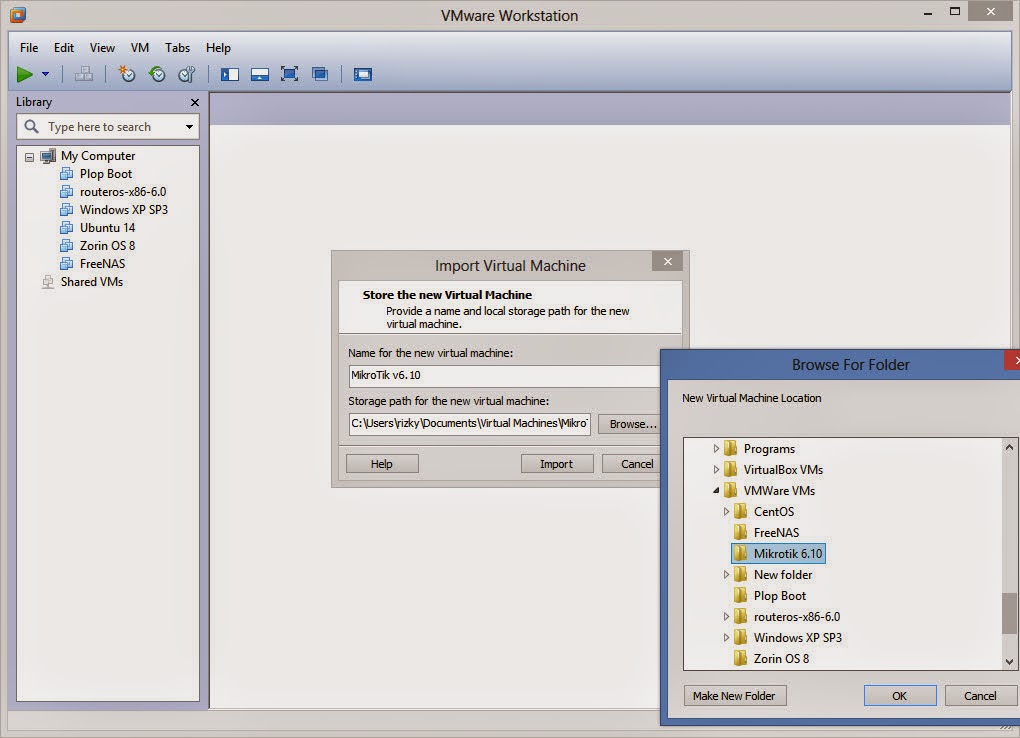Open the Edit menu
The height and width of the screenshot is (738, 1020).
(x=64, y=48)
